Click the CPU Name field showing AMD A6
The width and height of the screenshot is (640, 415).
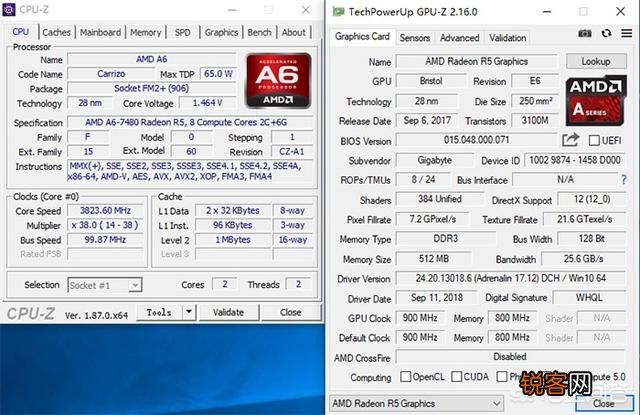152,59
